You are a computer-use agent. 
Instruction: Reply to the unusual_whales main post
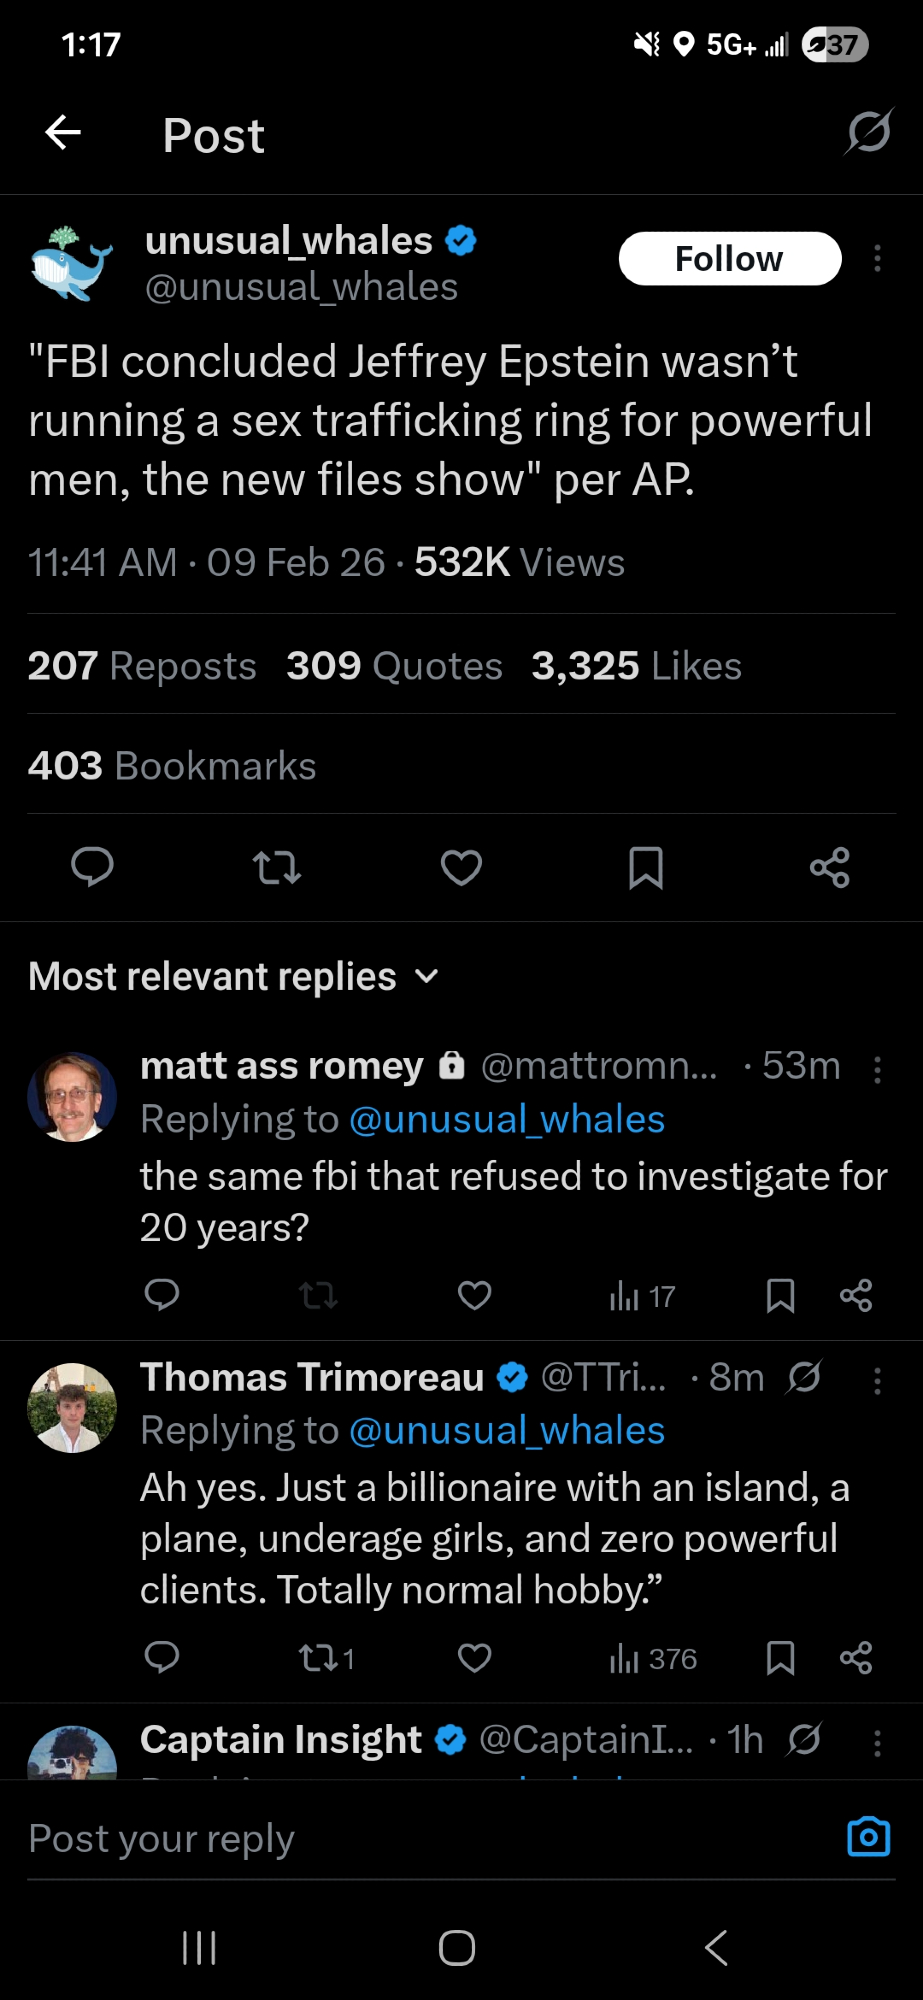tap(92, 867)
